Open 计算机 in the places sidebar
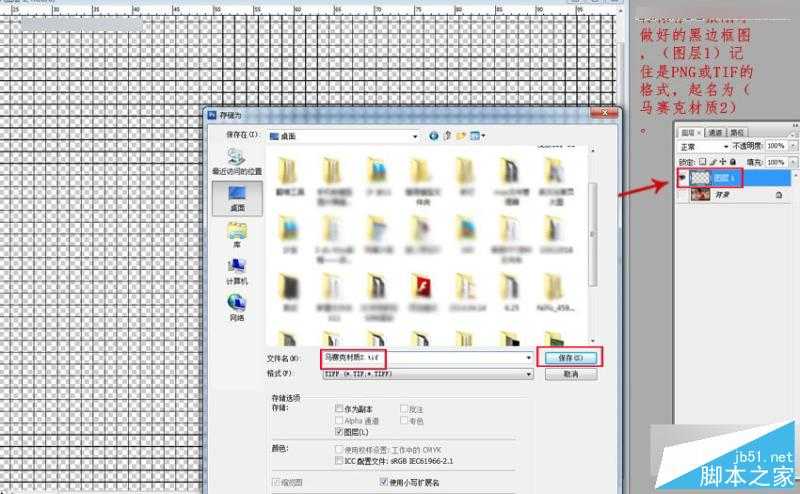This screenshot has height=494, width=800. pos(237,271)
